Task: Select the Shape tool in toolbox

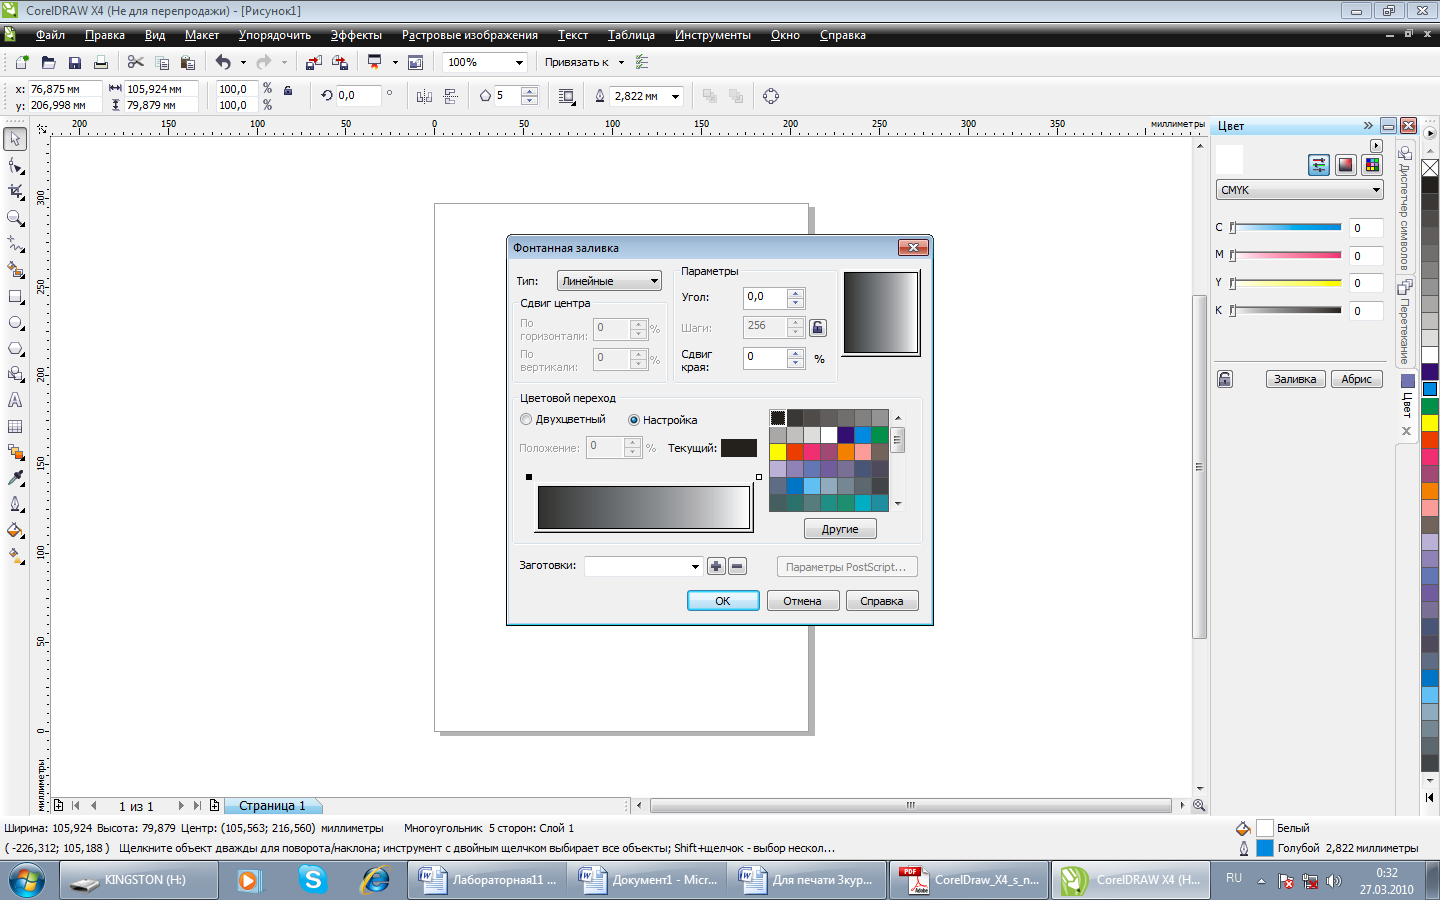Action: tap(15, 166)
